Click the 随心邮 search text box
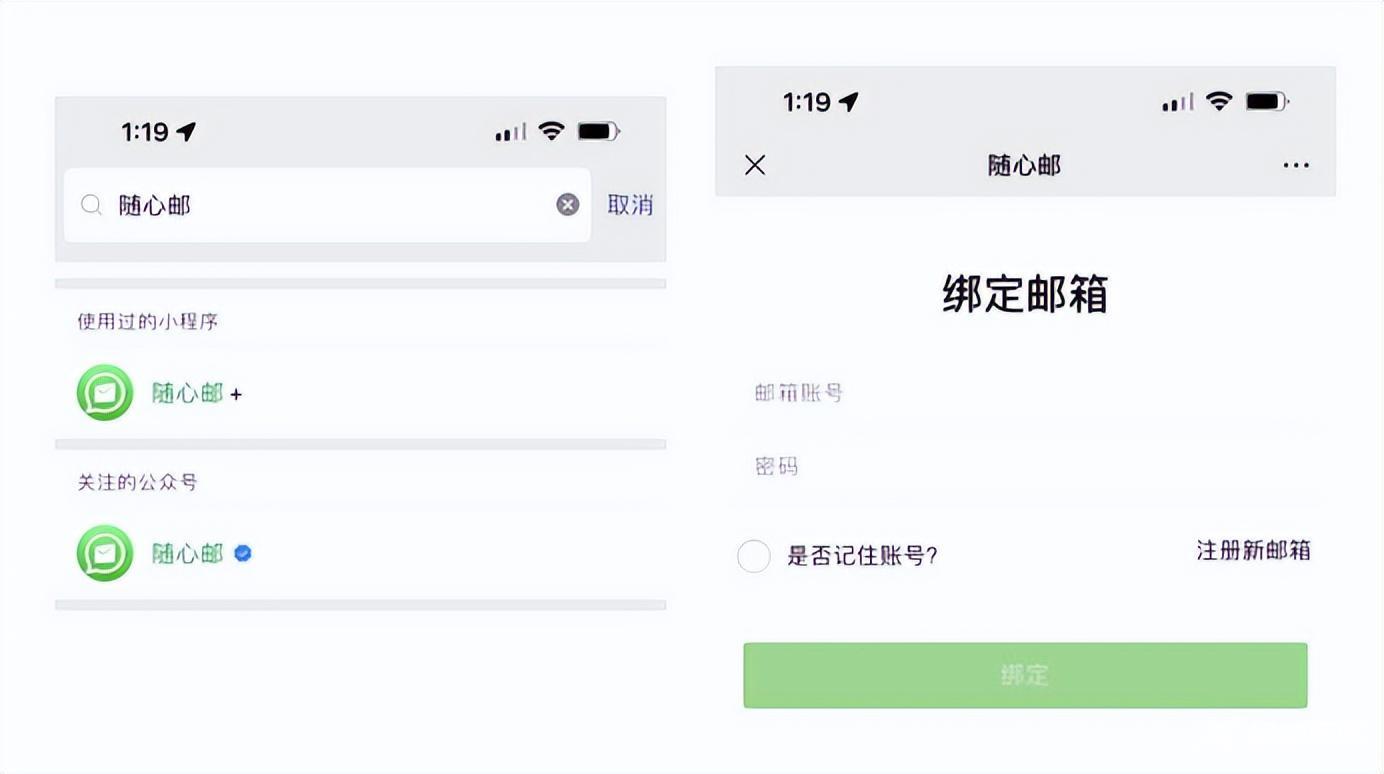1384x774 pixels. click(330, 205)
